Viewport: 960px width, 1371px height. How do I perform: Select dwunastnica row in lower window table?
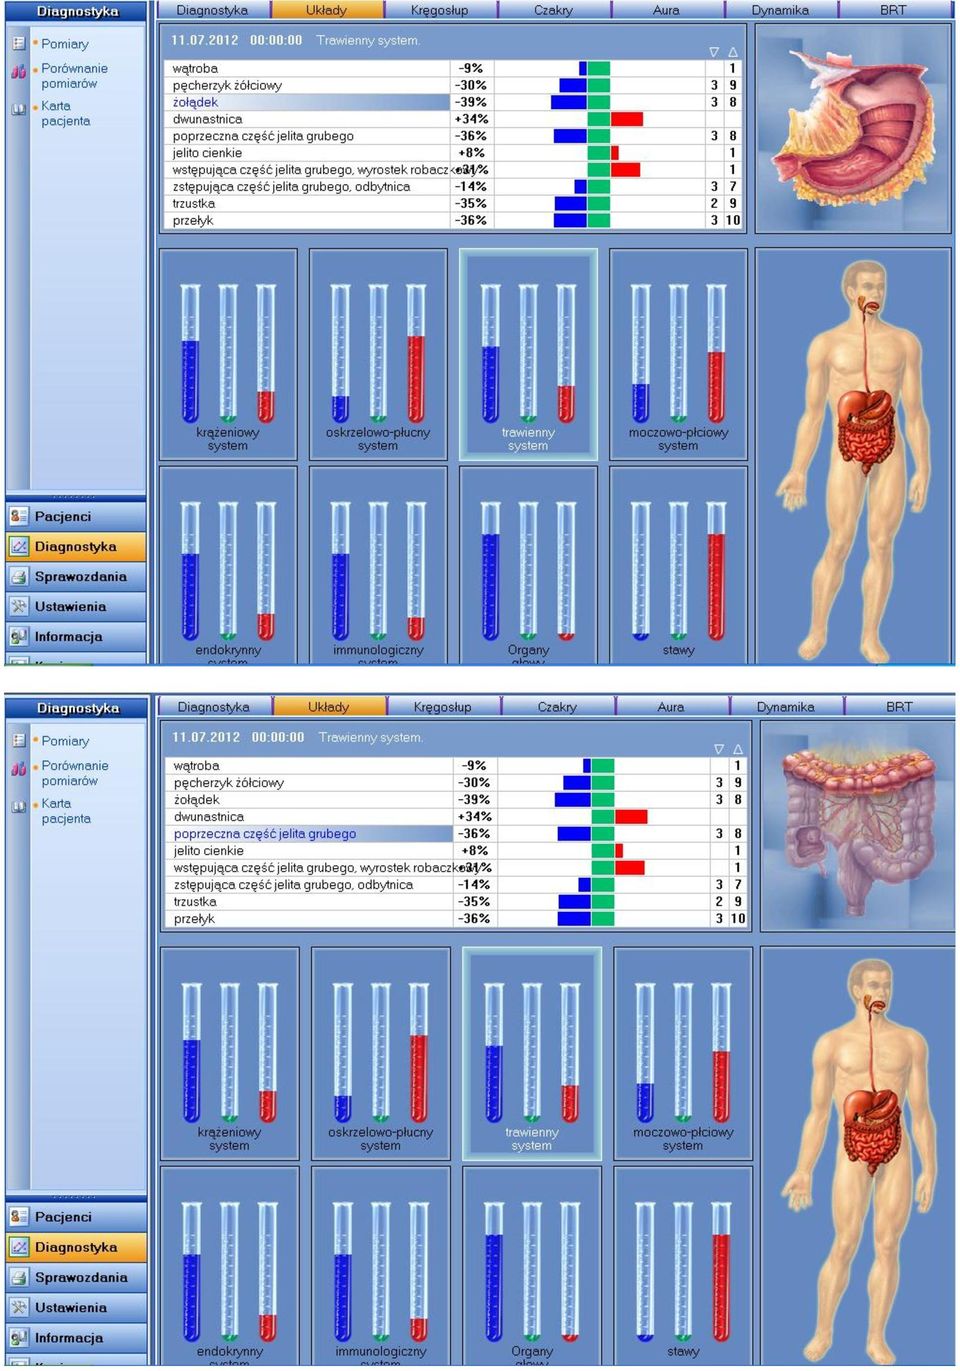(456, 816)
